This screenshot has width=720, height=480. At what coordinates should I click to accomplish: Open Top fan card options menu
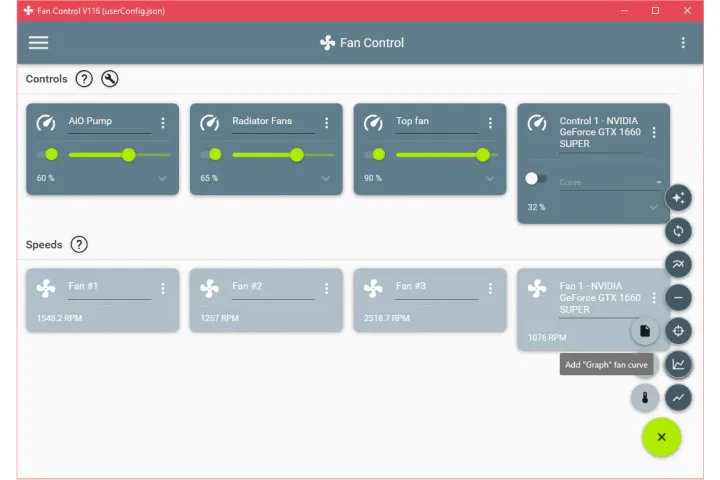coord(490,123)
